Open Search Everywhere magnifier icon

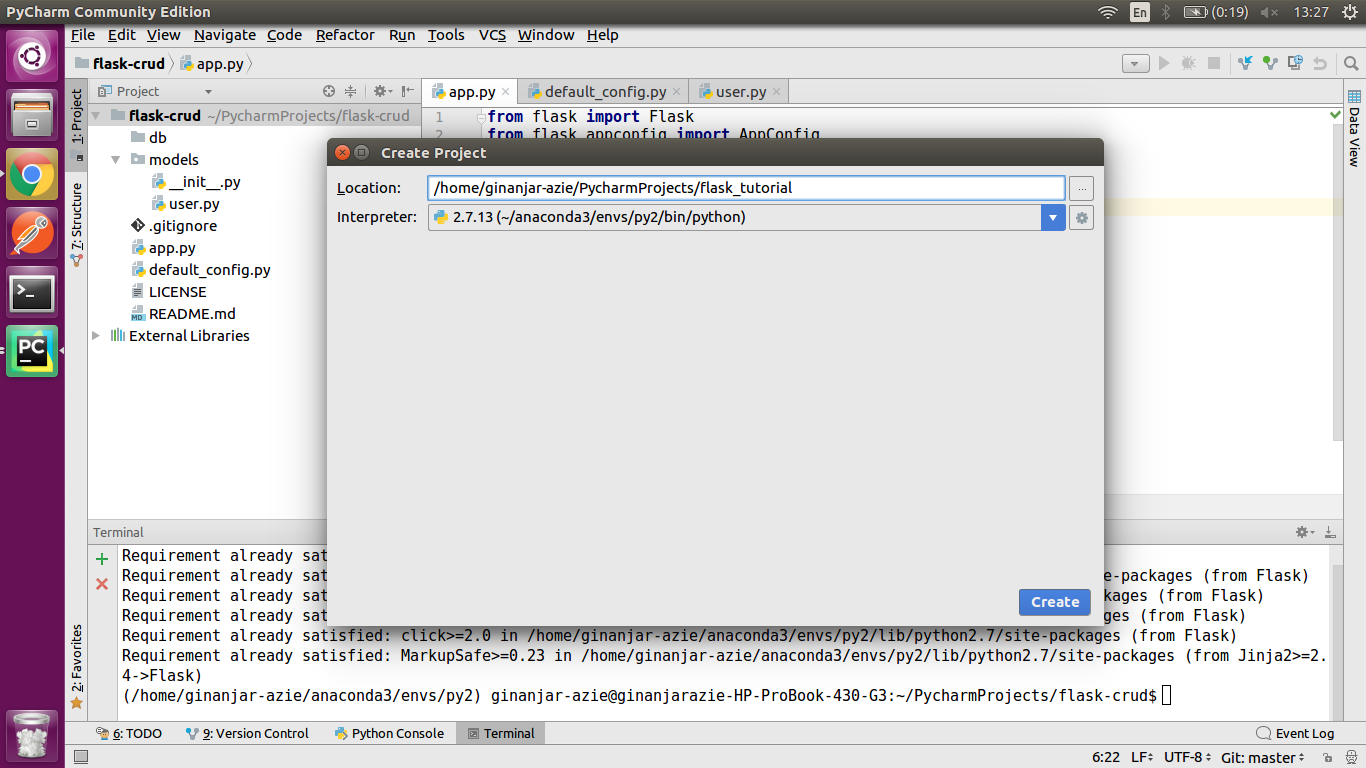(1350, 63)
